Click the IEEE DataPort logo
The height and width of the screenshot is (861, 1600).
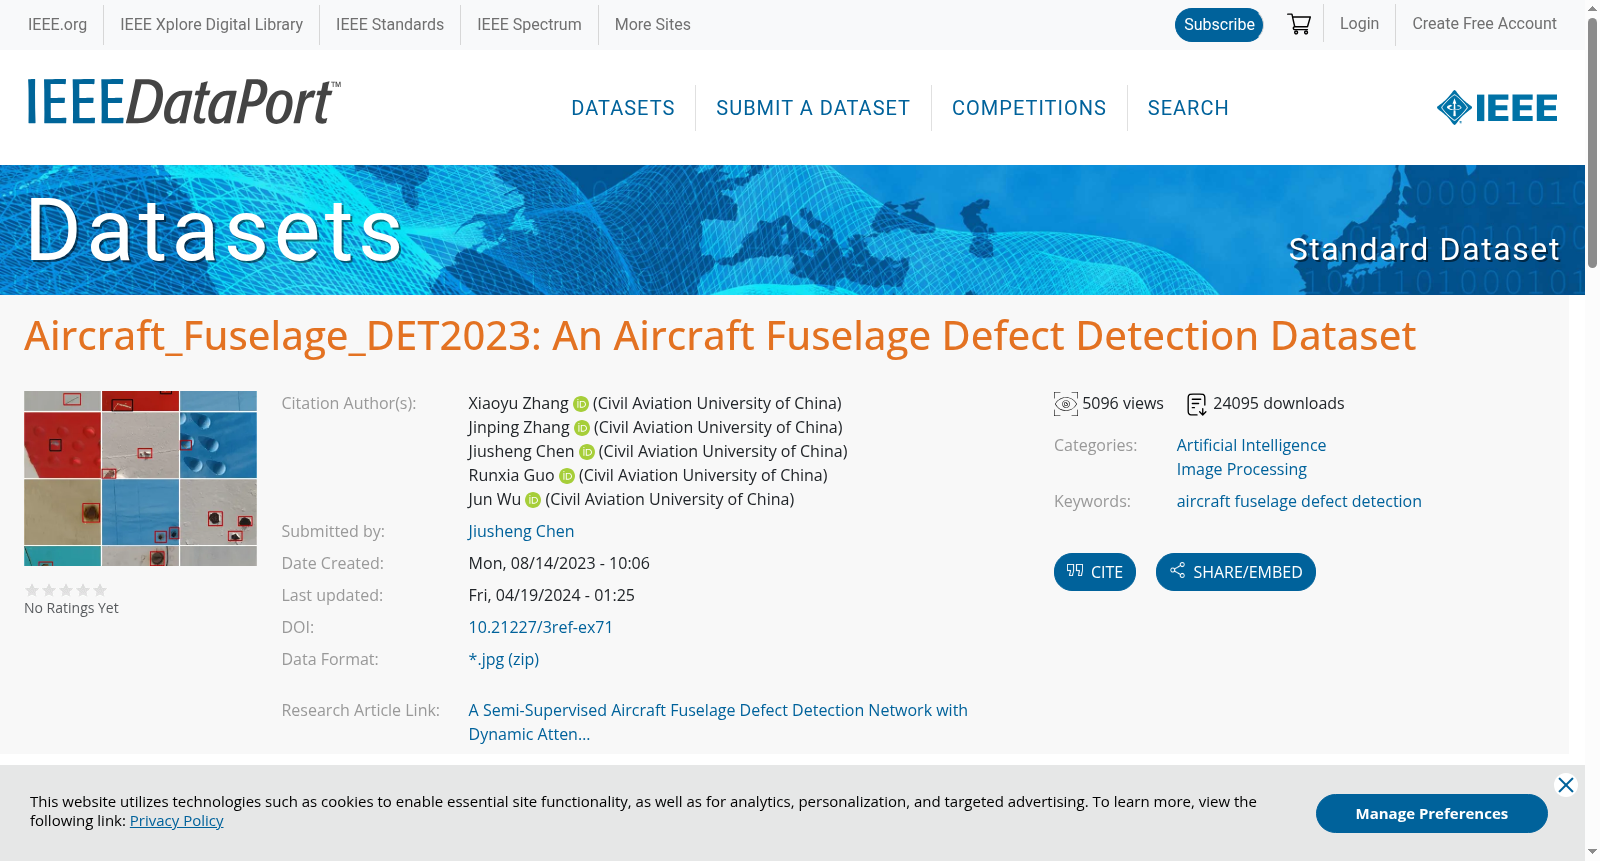183,102
